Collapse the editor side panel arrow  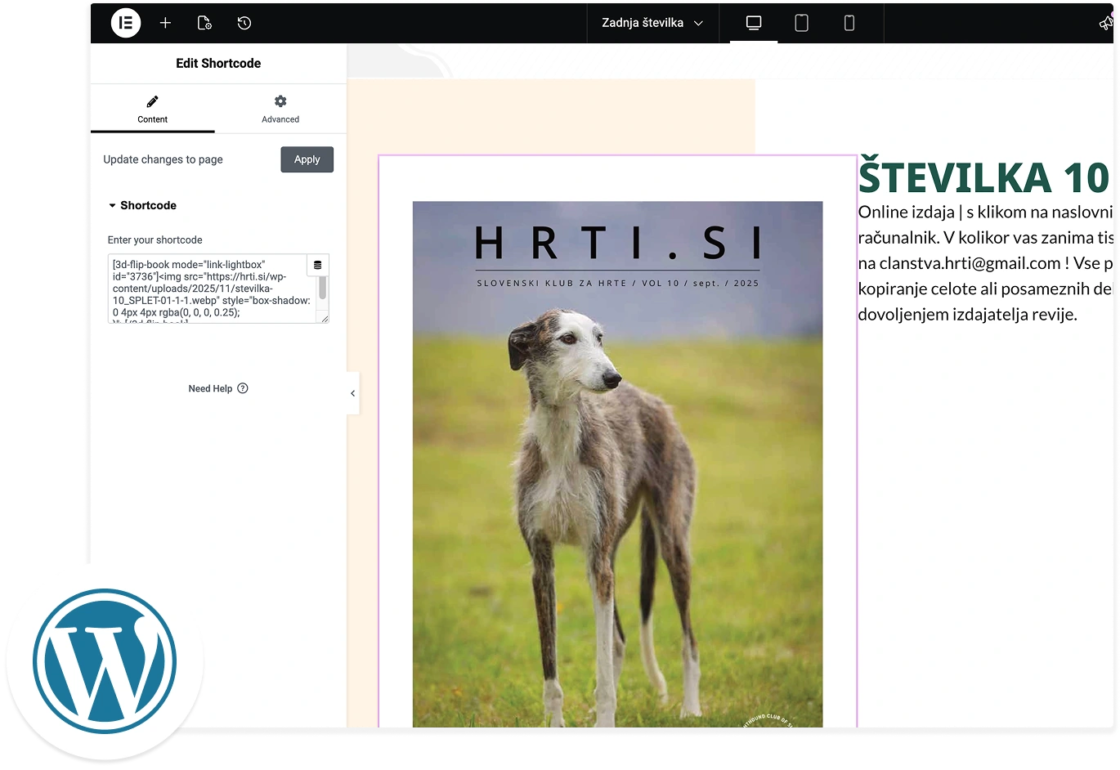coord(352,393)
